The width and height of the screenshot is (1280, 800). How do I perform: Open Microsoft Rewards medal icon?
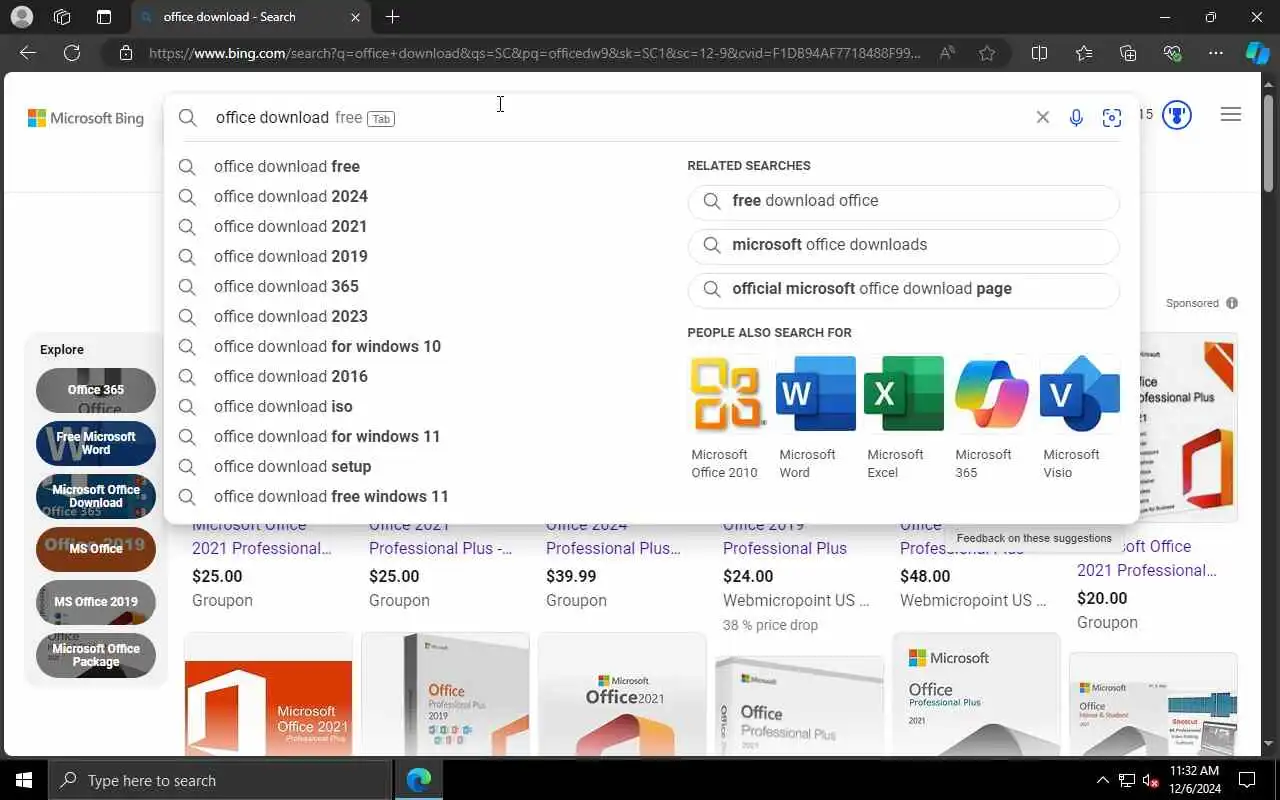click(1177, 114)
